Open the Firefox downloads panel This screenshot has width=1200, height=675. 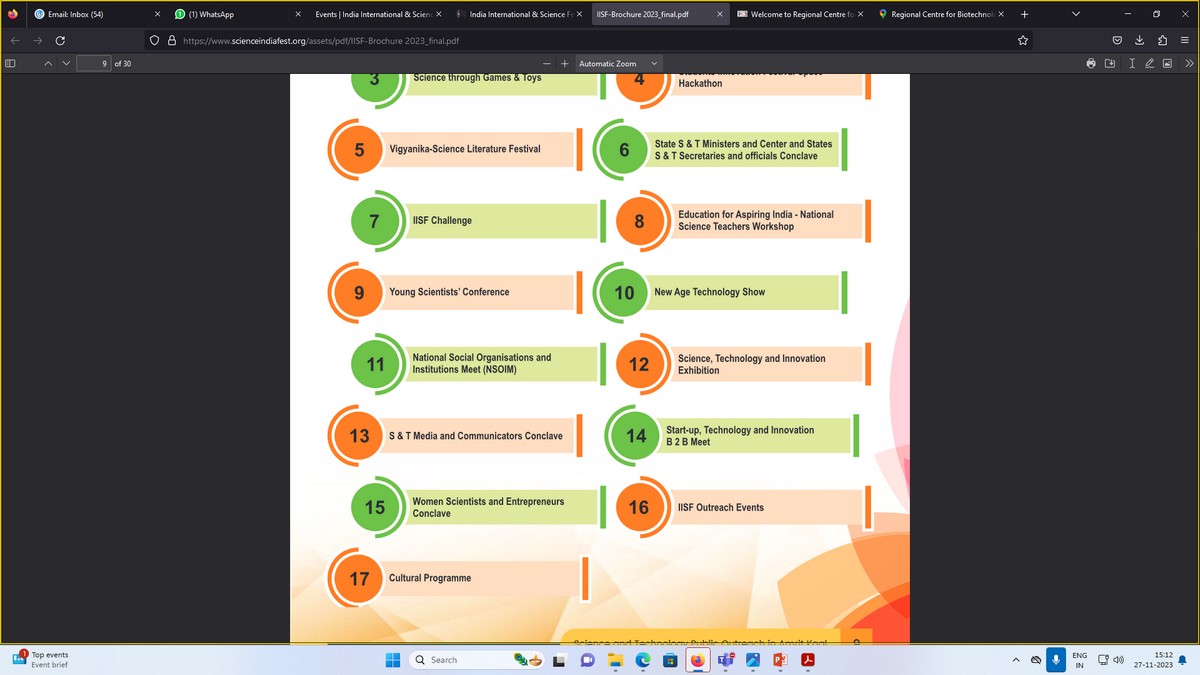click(x=1140, y=41)
